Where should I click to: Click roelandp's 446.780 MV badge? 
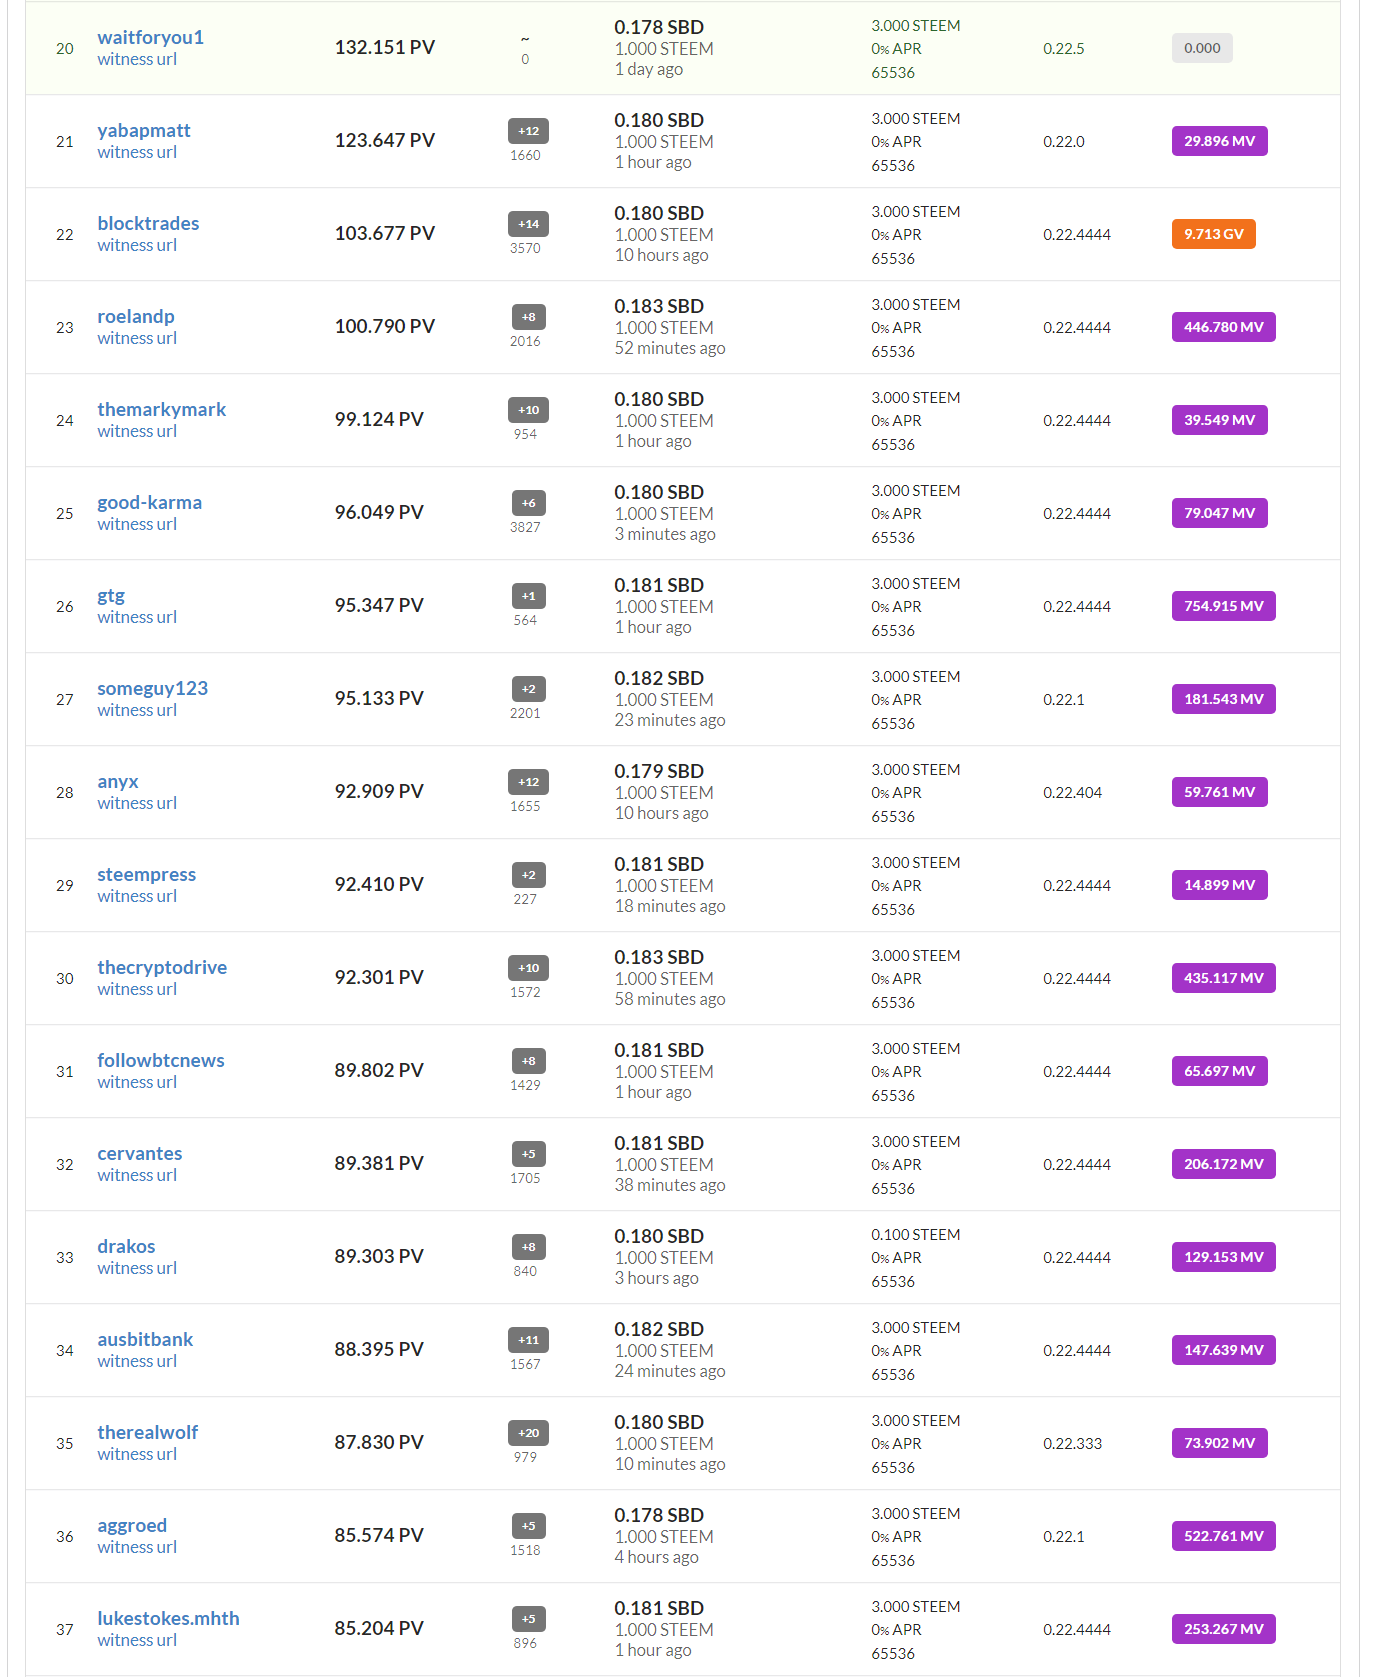(1223, 327)
